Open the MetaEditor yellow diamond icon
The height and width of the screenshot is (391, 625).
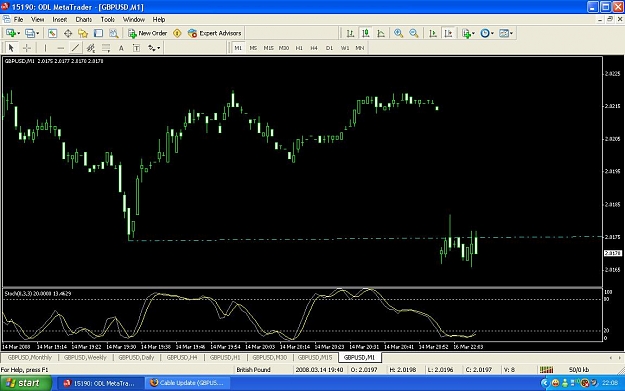point(177,33)
